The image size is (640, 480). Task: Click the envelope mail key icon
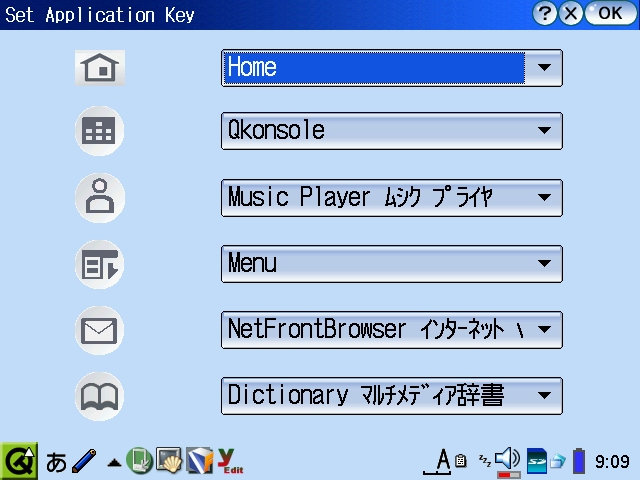(100, 330)
